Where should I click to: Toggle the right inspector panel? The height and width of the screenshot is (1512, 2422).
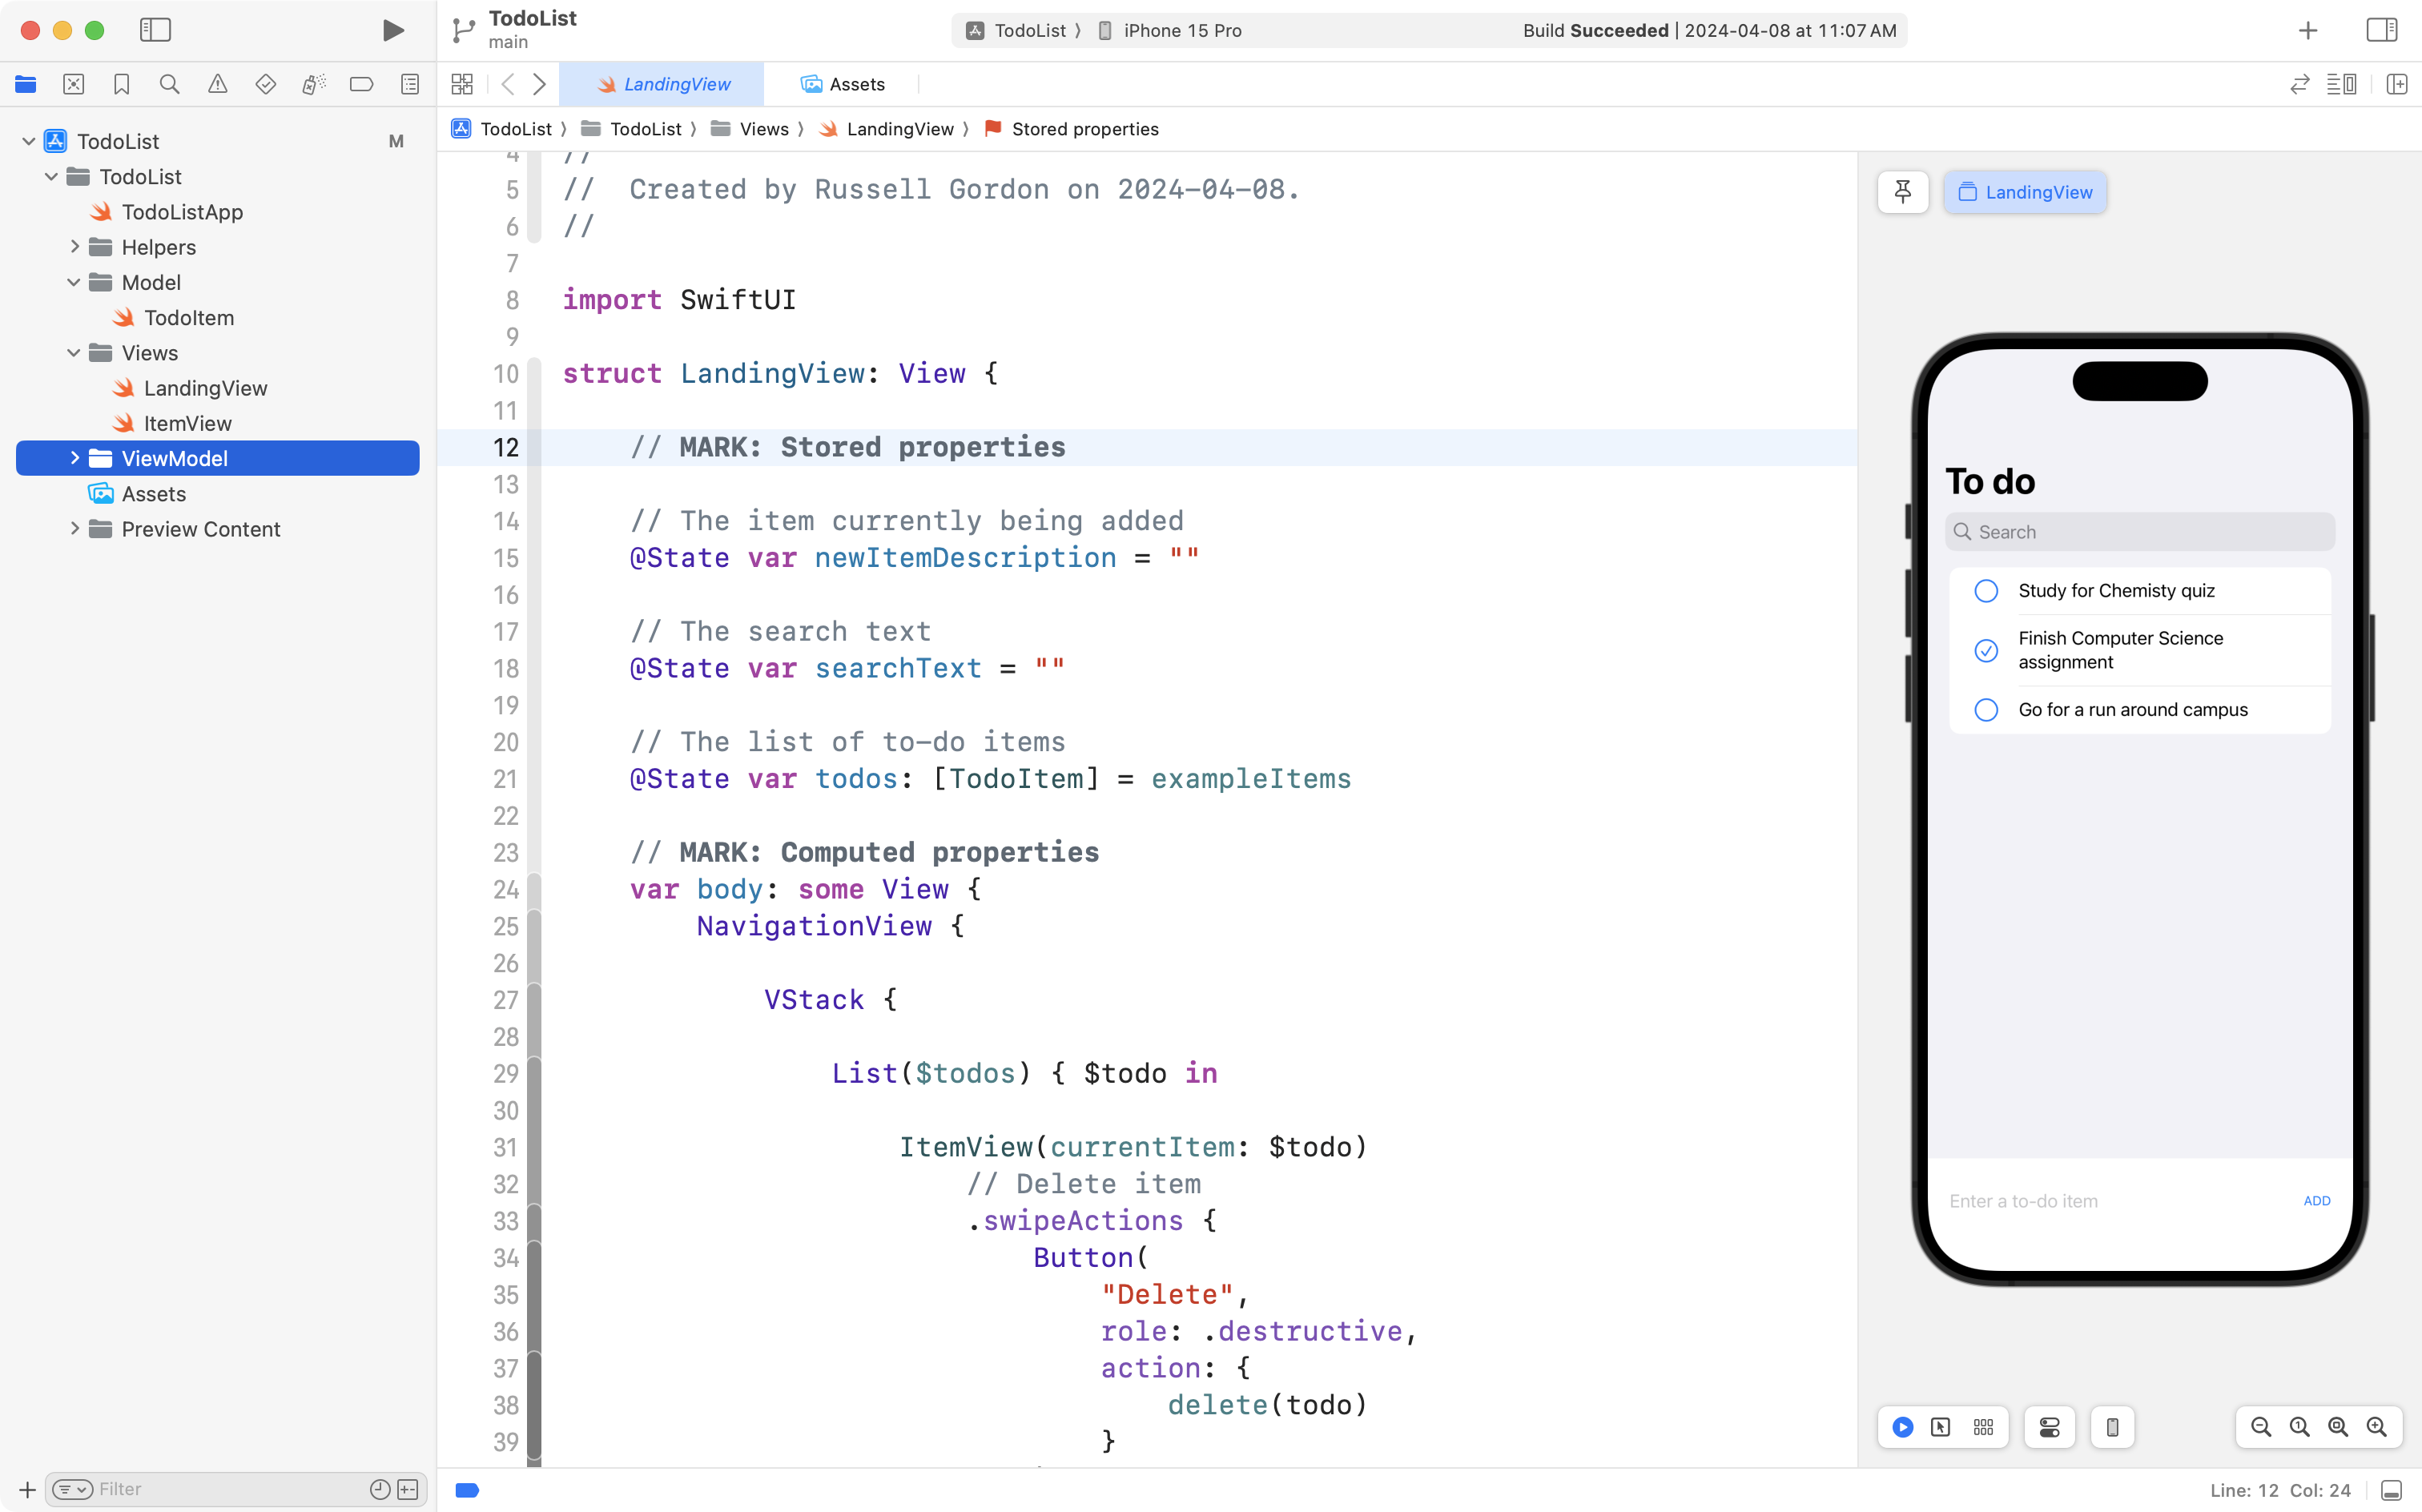(x=2381, y=30)
